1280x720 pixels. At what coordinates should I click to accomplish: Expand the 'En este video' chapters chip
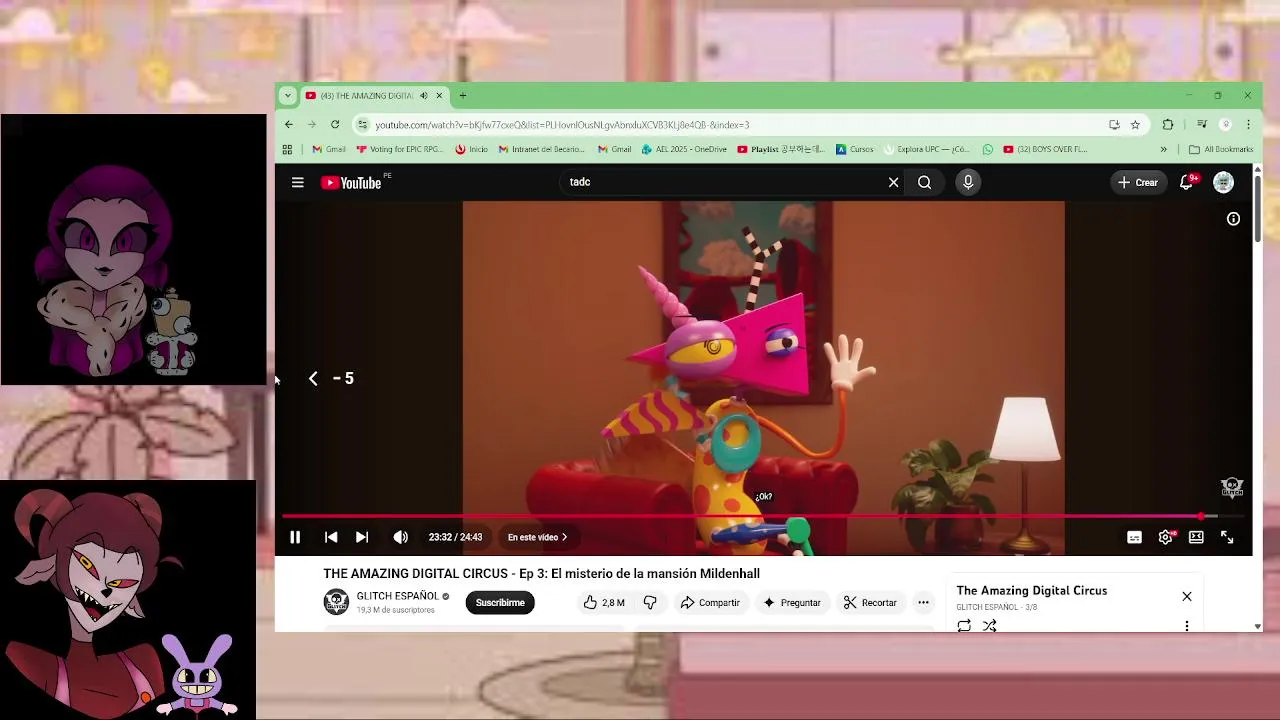coord(537,537)
